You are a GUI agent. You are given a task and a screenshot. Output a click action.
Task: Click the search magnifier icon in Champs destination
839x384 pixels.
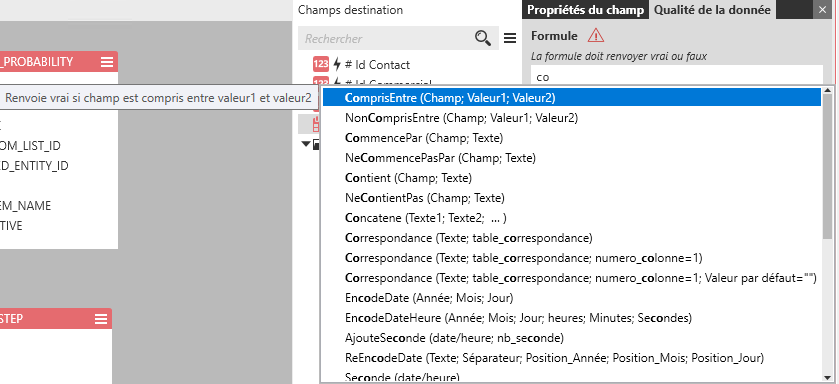coord(483,38)
